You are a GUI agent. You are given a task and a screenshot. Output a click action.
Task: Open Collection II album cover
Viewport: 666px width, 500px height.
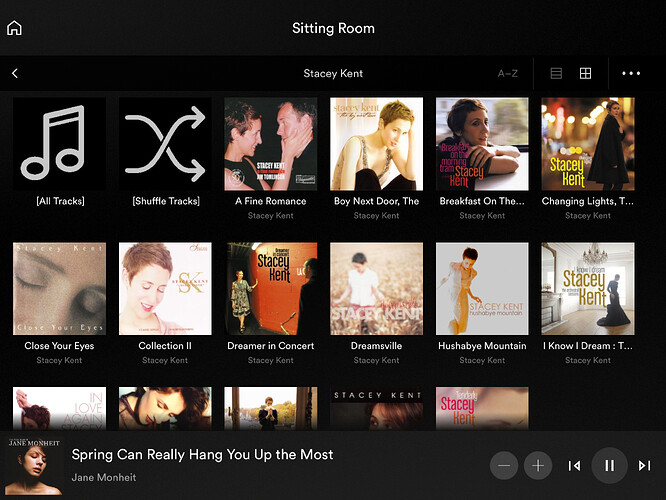coord(165,288)
